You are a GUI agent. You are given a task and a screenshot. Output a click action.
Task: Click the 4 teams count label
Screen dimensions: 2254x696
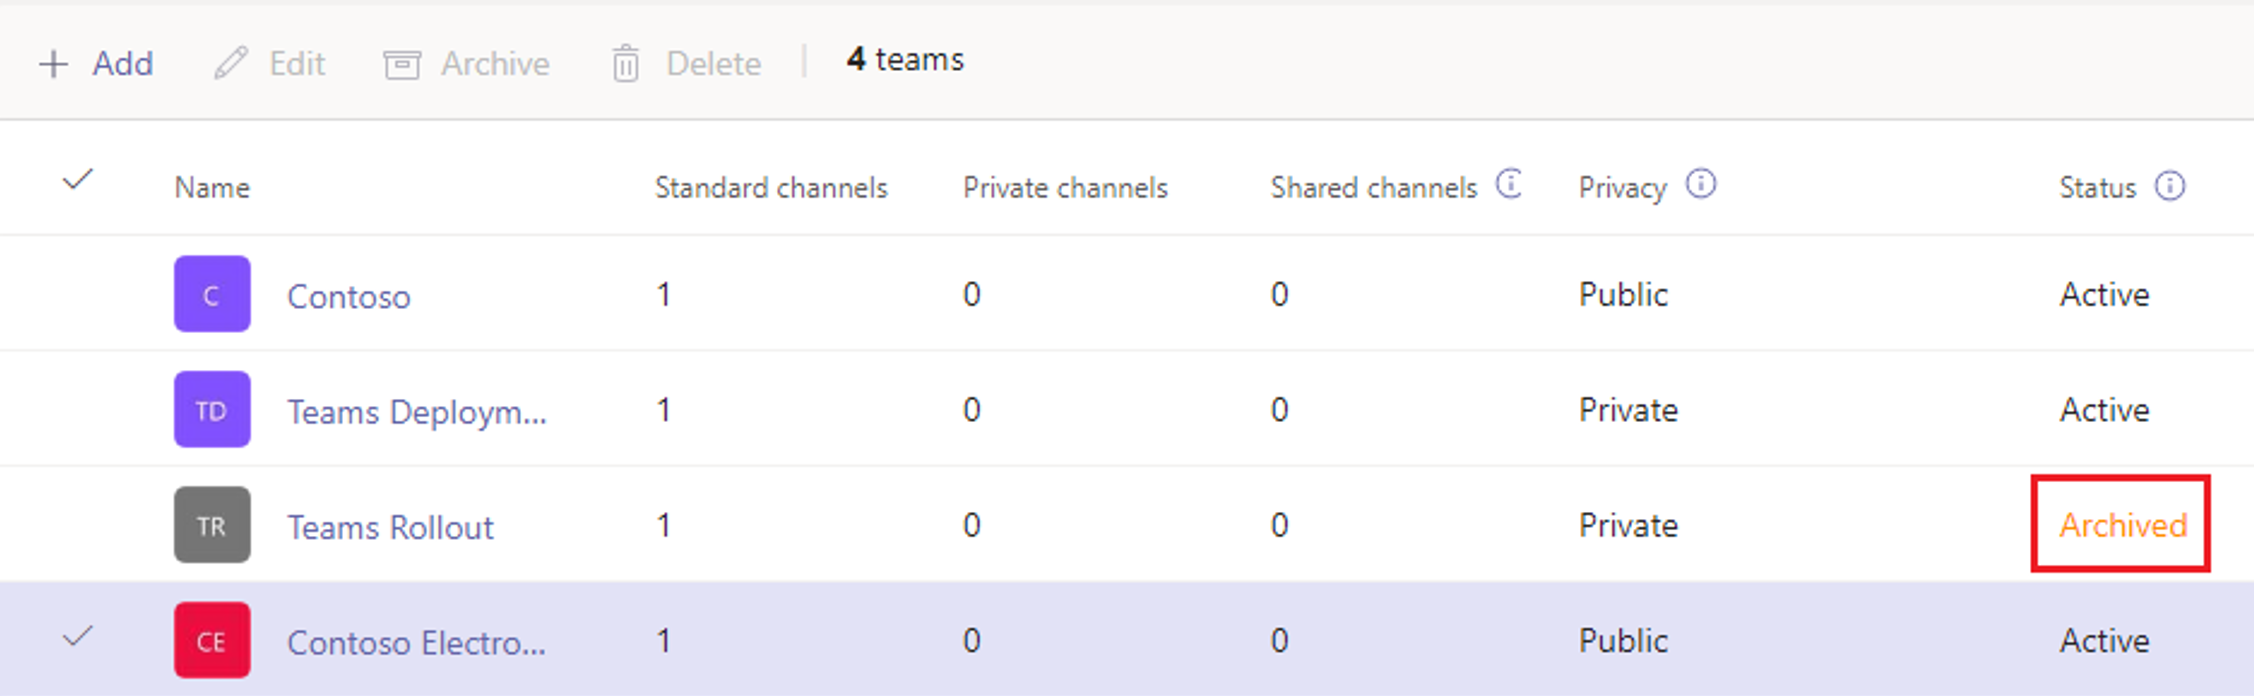tap(905, 60)
